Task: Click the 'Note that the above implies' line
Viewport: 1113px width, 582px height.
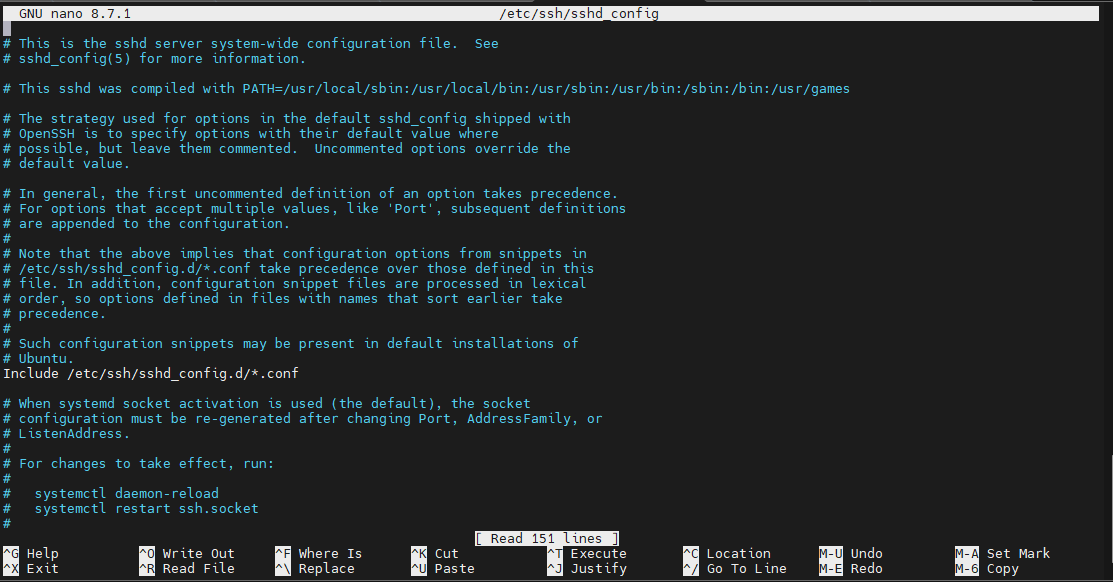Action: click(x=295, y=253)
